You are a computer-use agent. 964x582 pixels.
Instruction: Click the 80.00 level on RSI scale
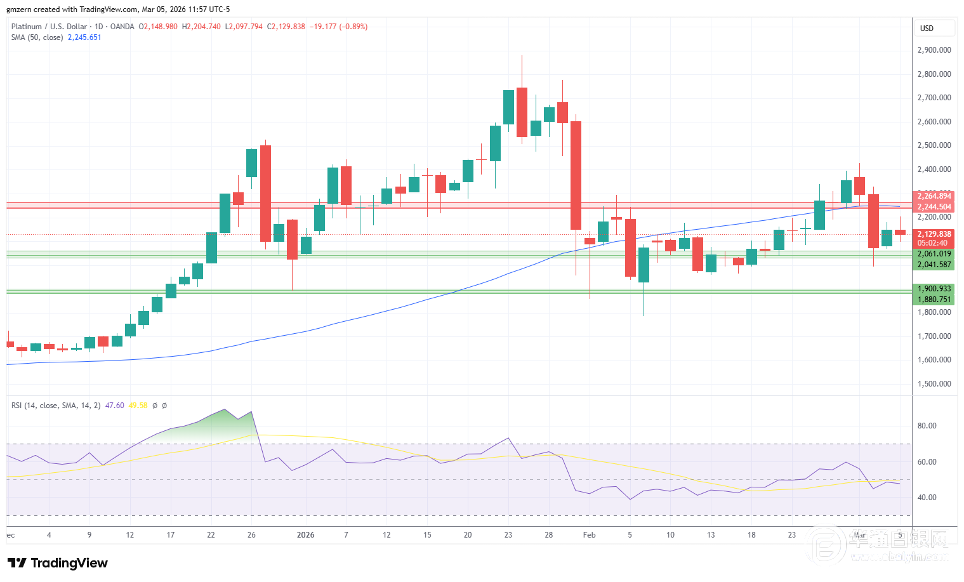pyautogui.click(x=926, y=425)
